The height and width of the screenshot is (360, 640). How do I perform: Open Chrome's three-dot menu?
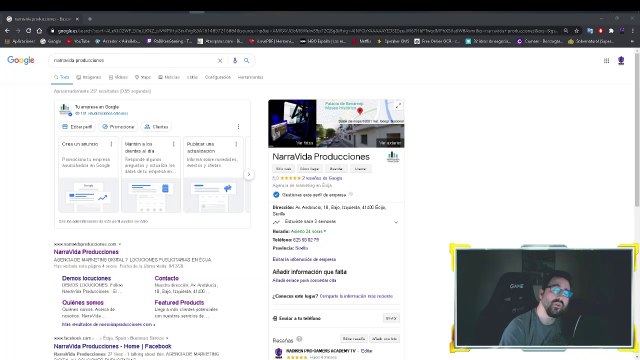point(632,31)
